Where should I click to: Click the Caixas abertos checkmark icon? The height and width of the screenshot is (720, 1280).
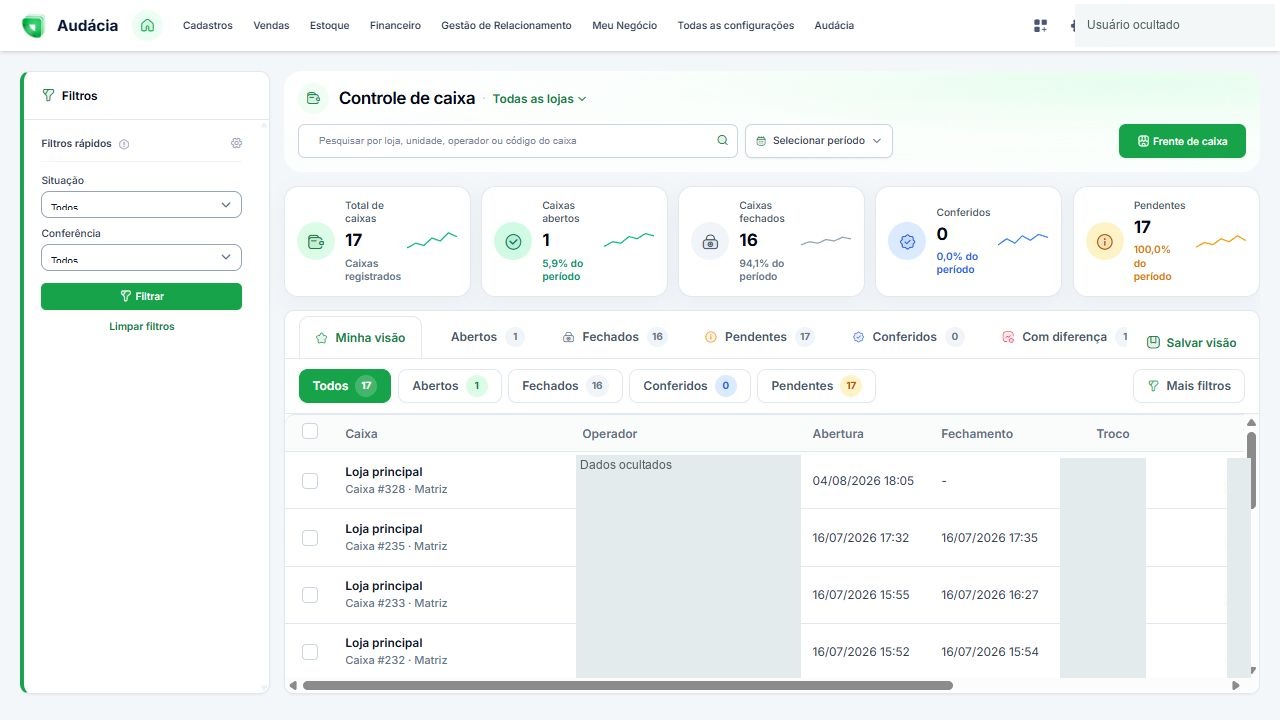tap(513, 241)
